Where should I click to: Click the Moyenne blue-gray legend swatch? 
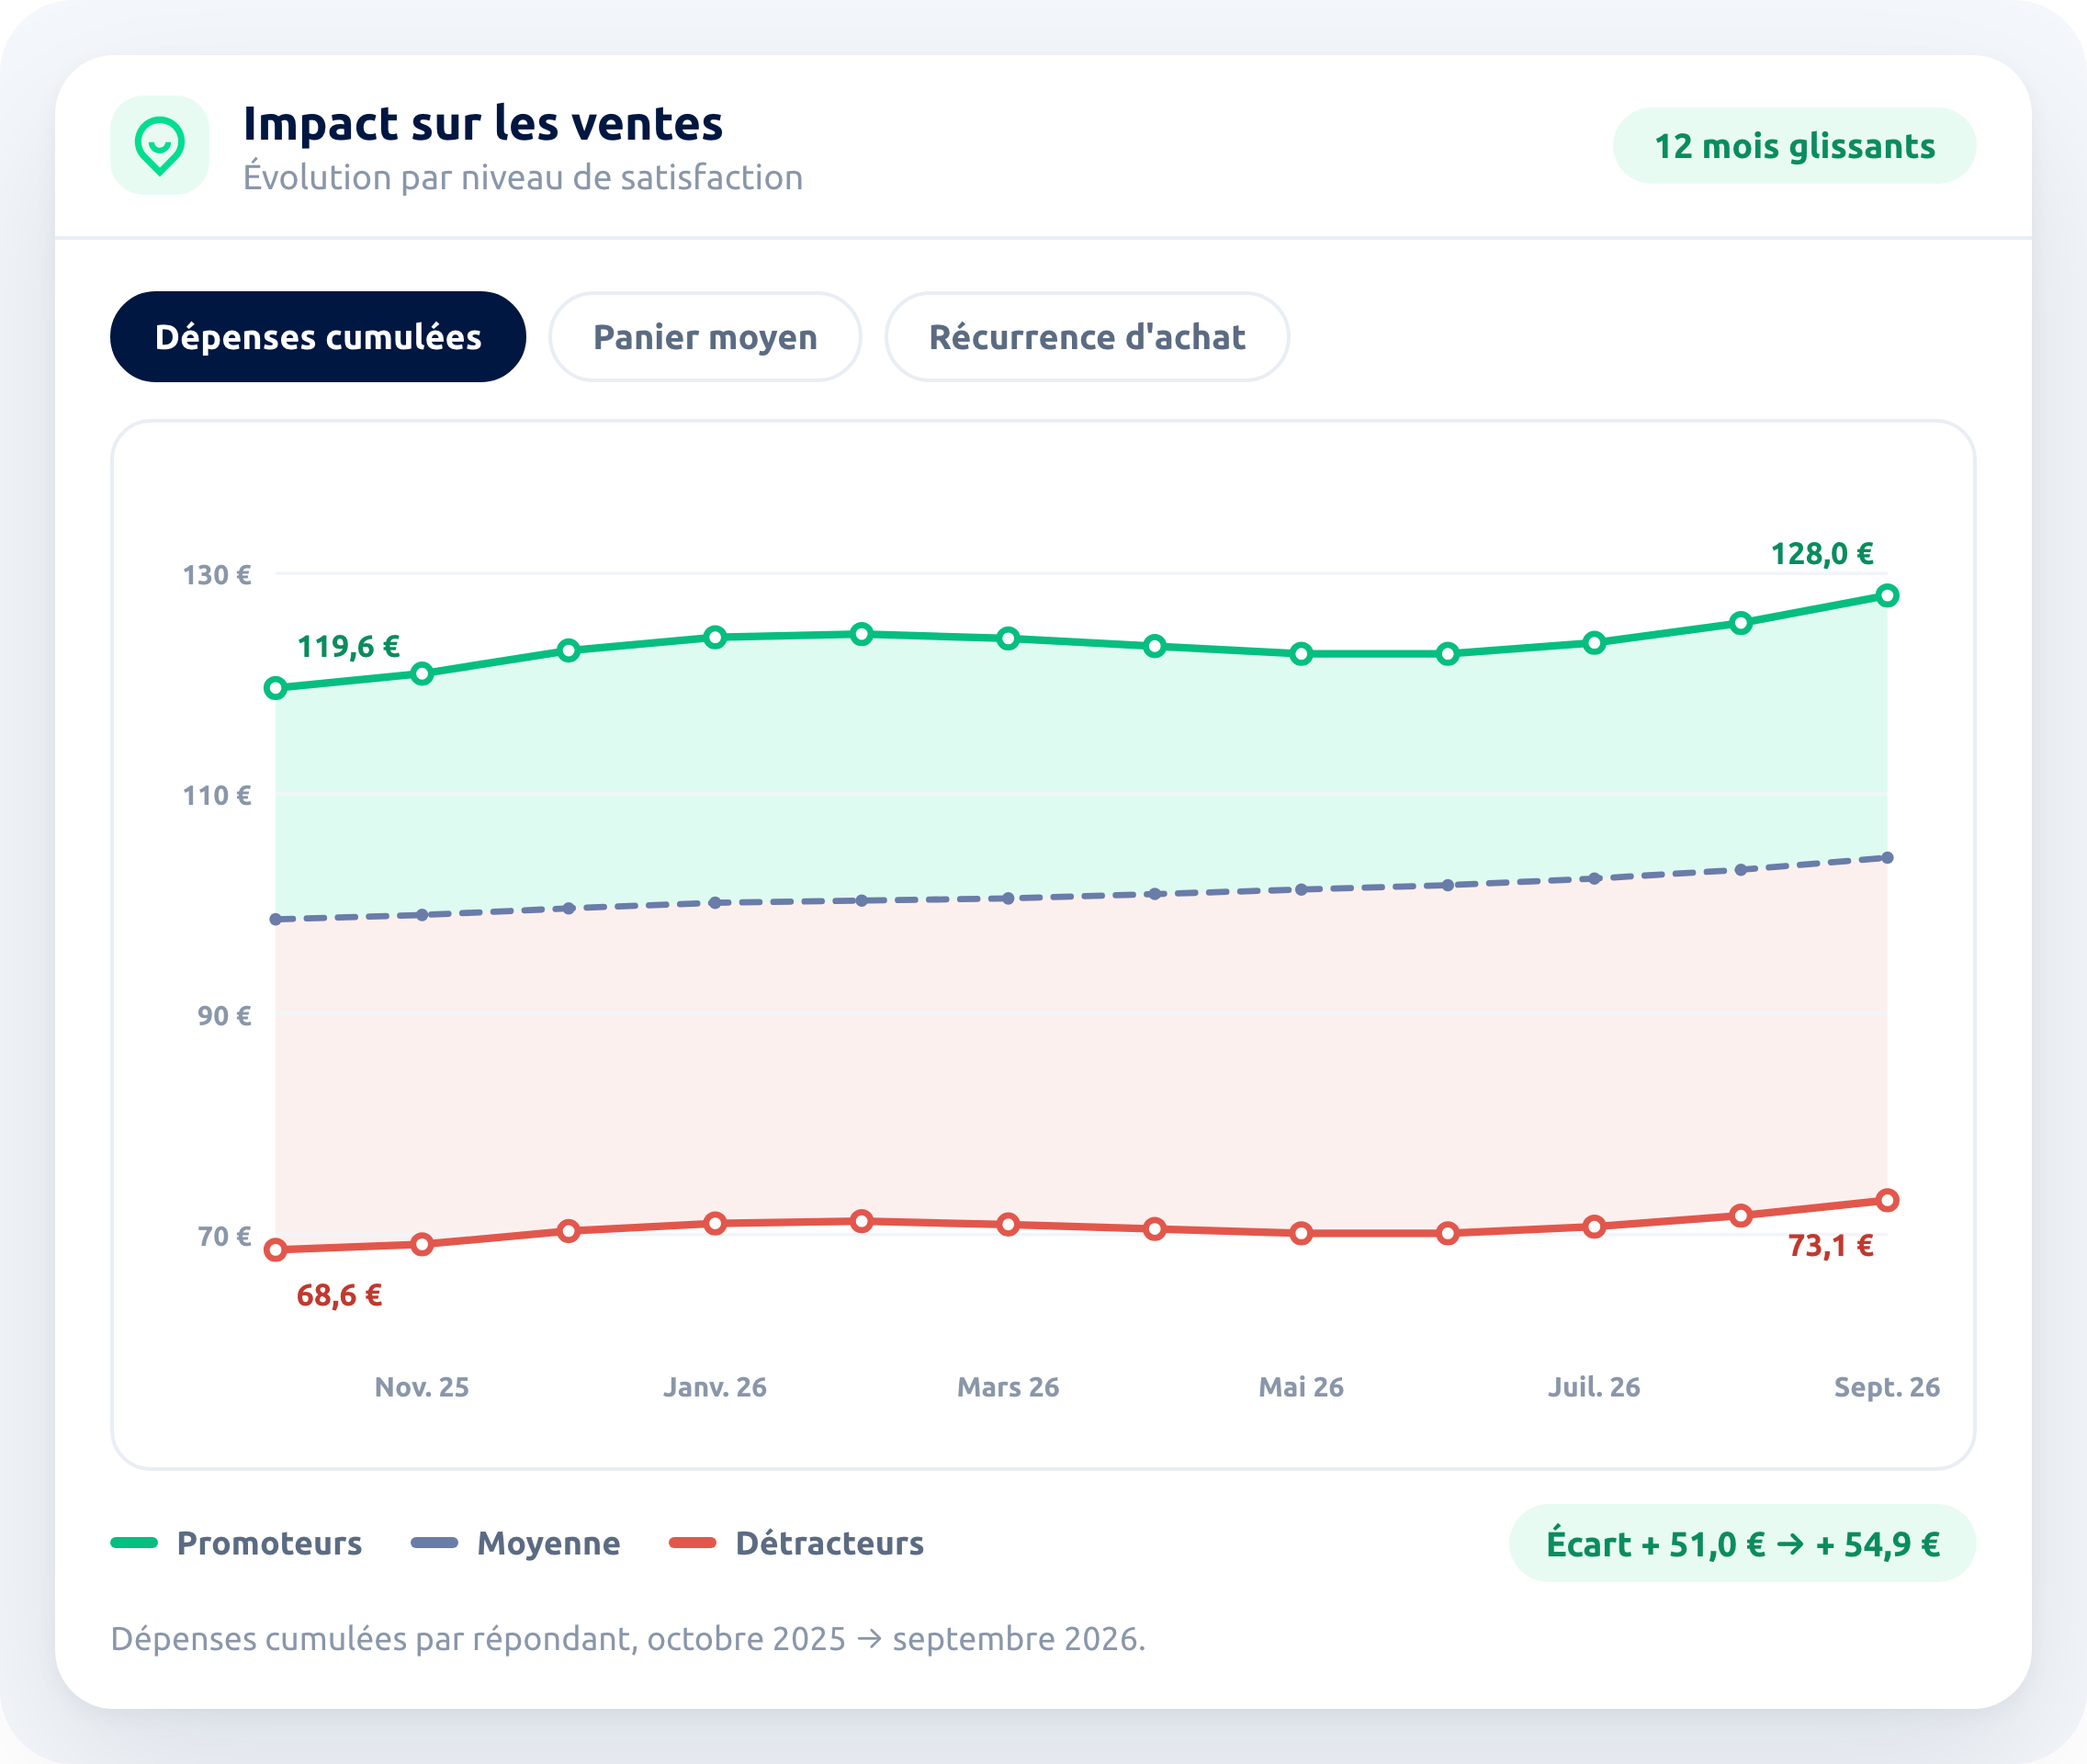click(x=435, y=1543)
